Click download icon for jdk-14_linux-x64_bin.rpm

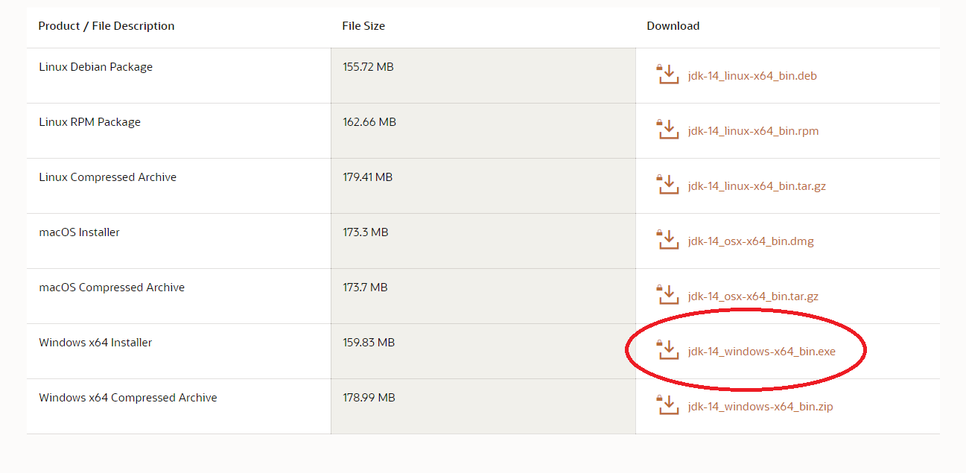668,129
